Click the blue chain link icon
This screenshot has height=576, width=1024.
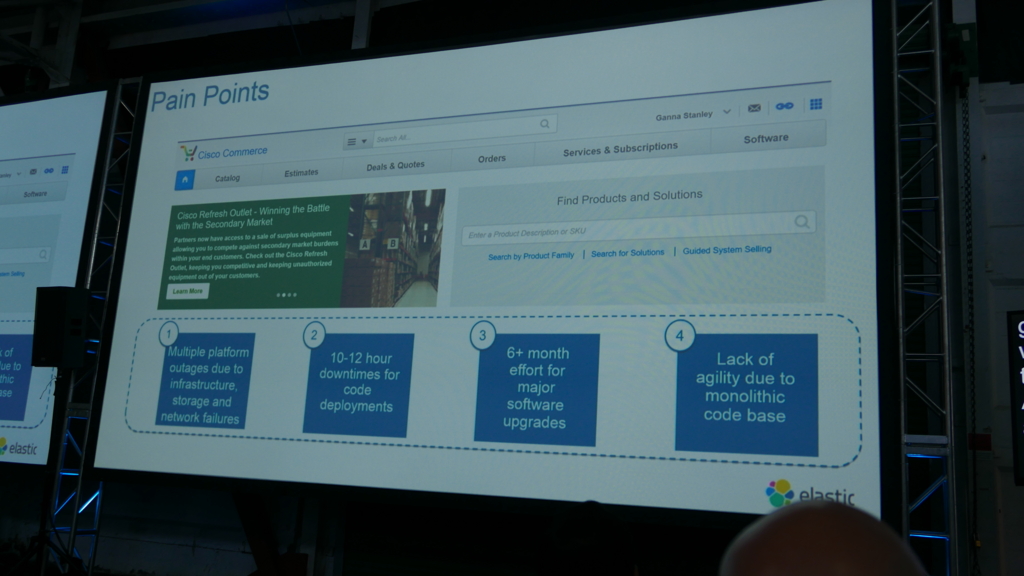click(x=784, y=106)
